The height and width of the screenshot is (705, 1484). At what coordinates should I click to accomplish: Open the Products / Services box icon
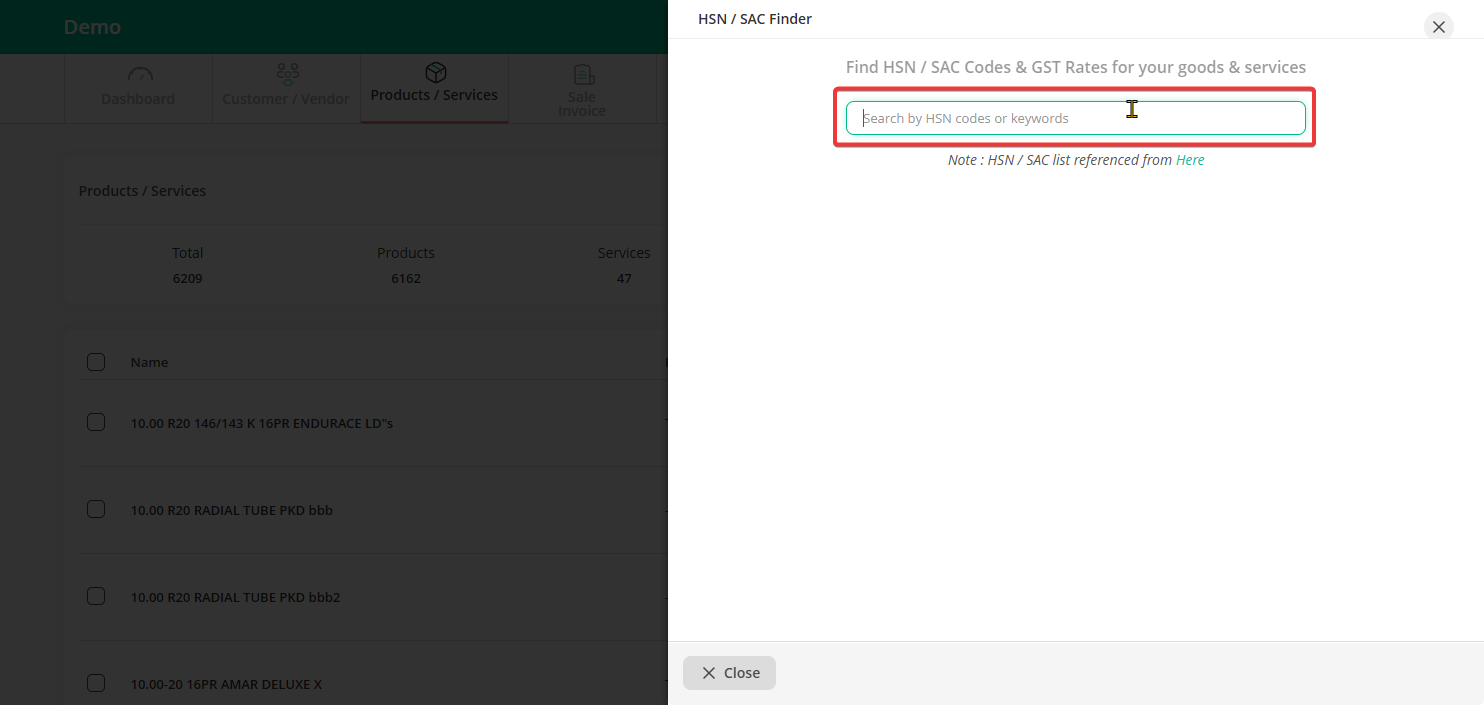pos(435,73)
